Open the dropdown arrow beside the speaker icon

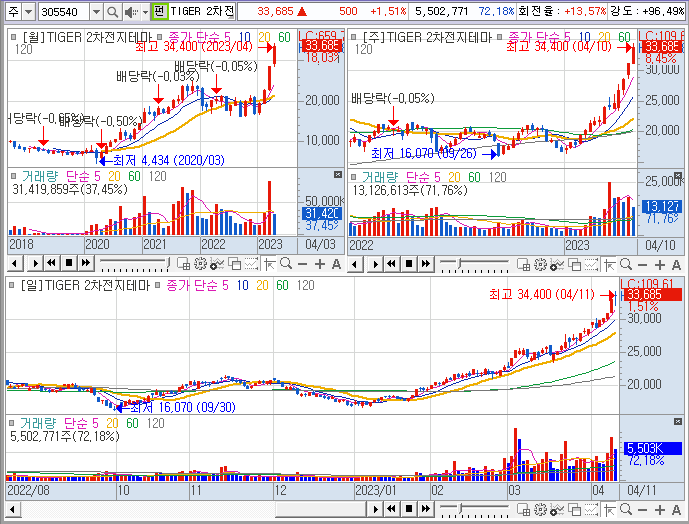[x=145, y=12]
